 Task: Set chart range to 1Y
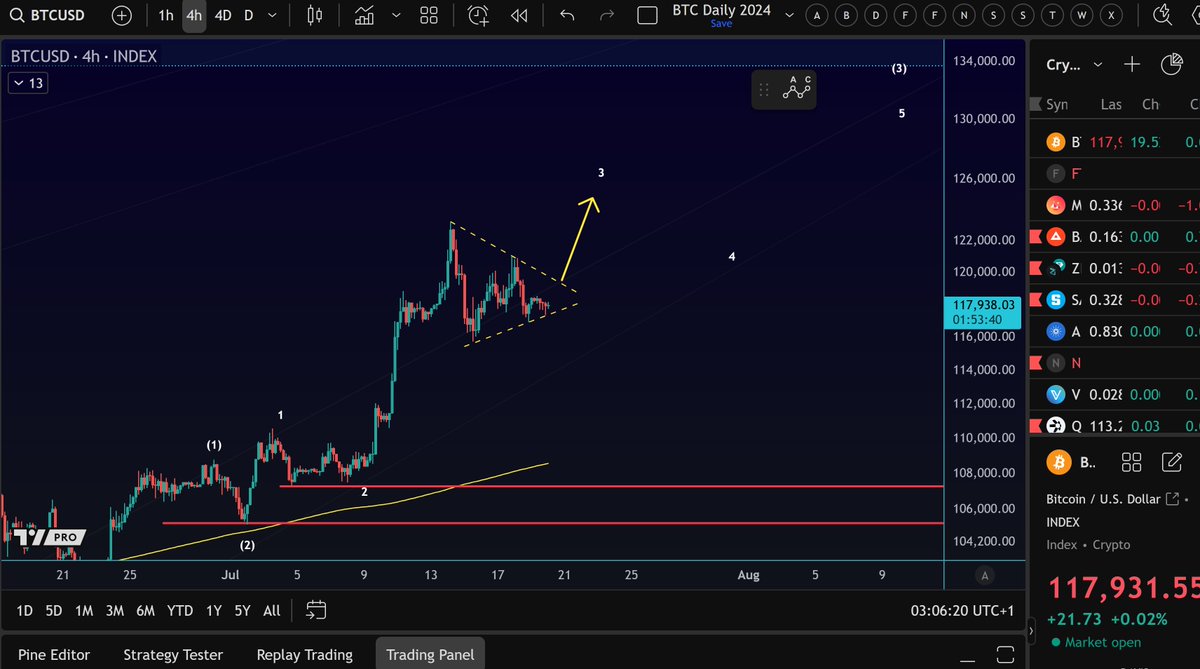click(x=214, y=610)
